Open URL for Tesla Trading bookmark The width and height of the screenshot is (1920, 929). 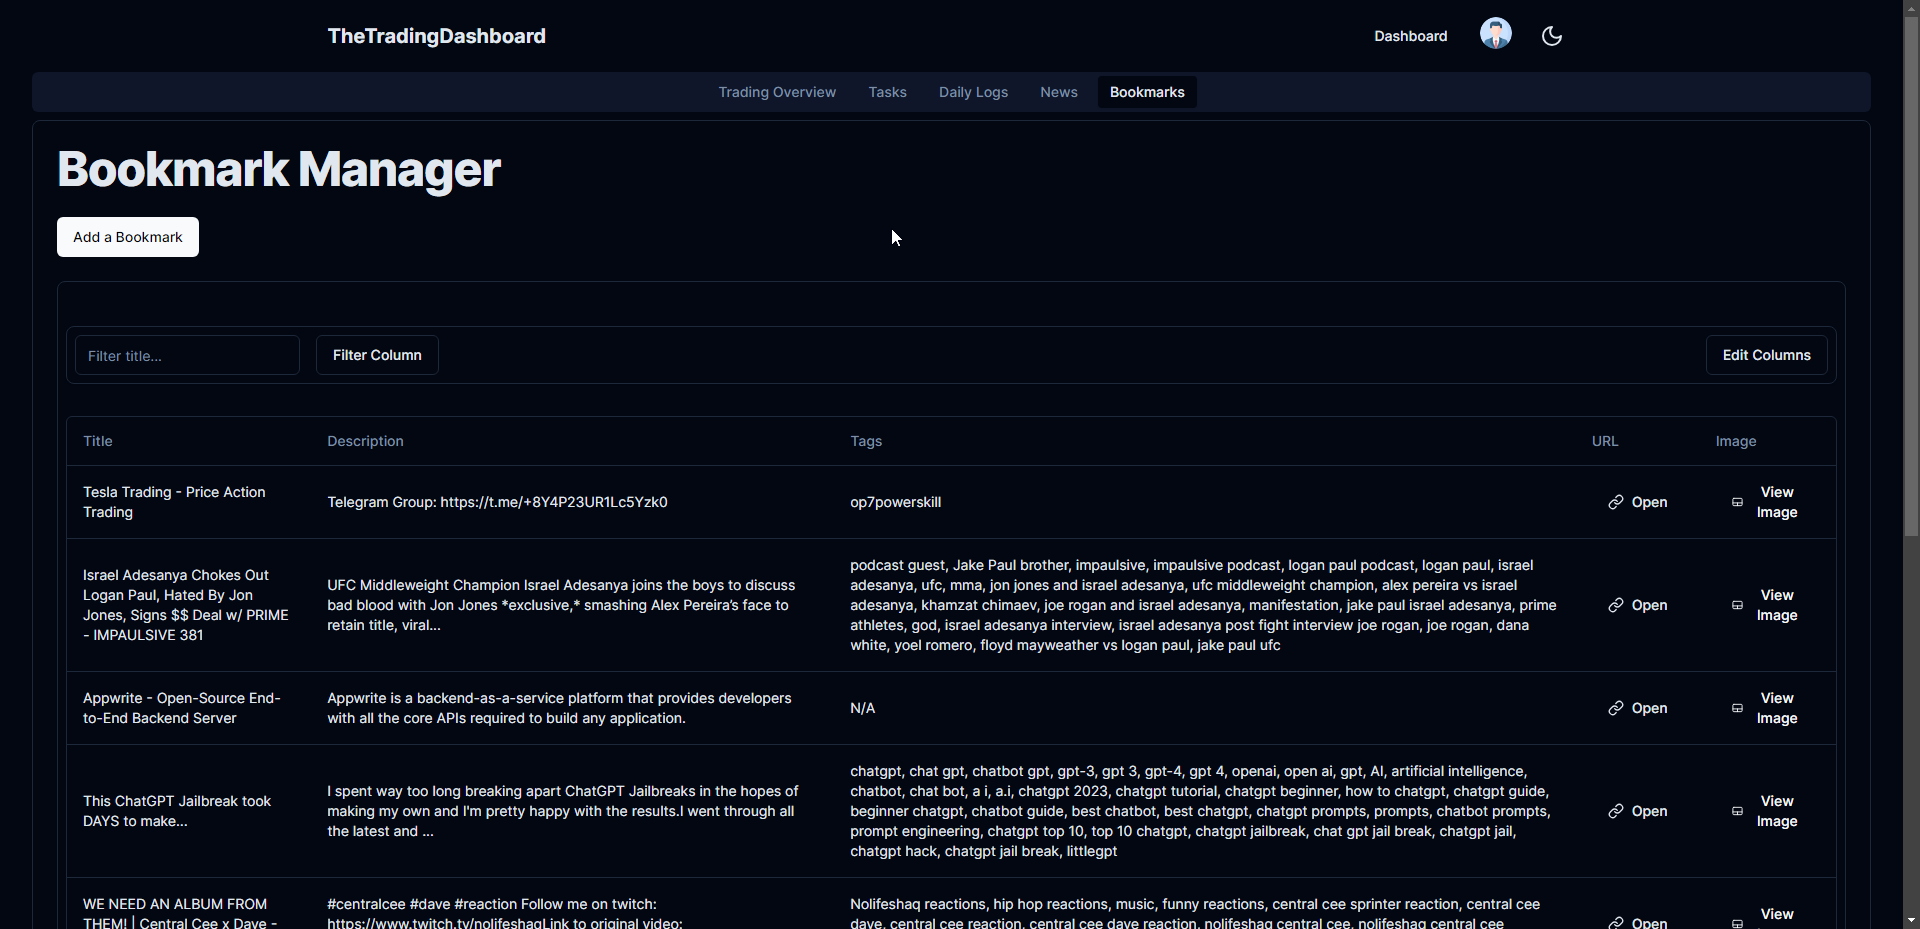[1637, 502]
